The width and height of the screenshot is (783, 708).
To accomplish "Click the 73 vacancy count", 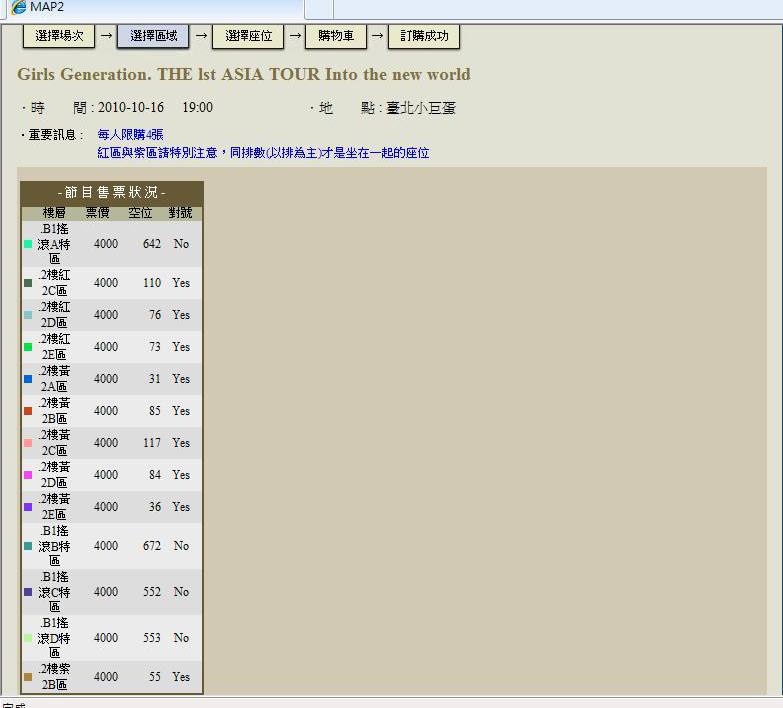I will pyautogui.click(x=155, y=347).
